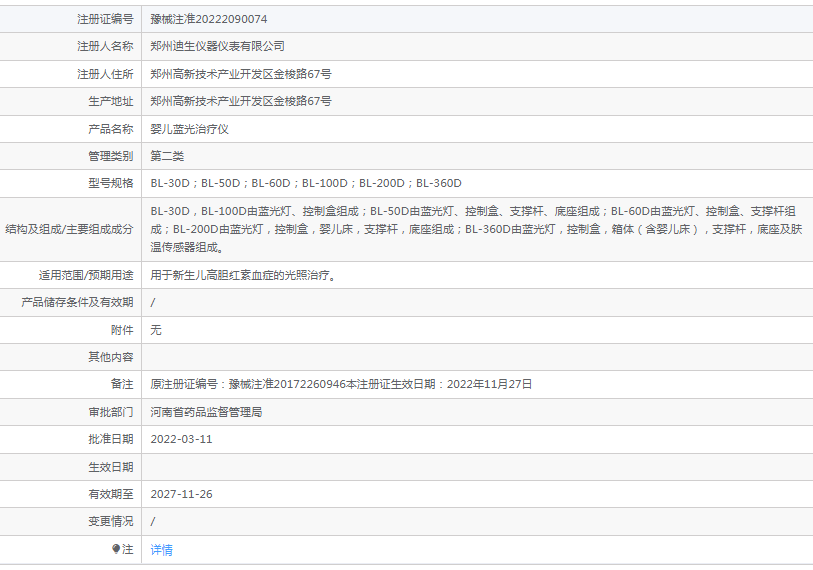Select the address value in the 生产地址 row
This screenshot has width=813, height=570.
pos(241,101)
